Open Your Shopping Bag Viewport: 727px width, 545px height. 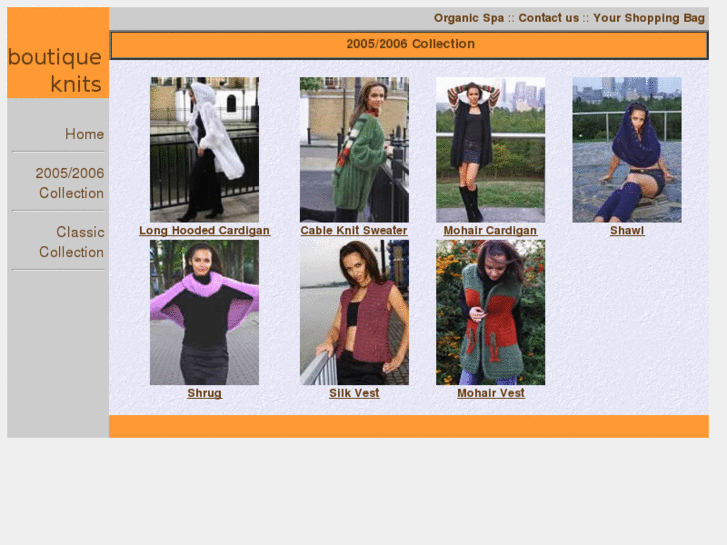pyautogui.click(x=649, y=18)
